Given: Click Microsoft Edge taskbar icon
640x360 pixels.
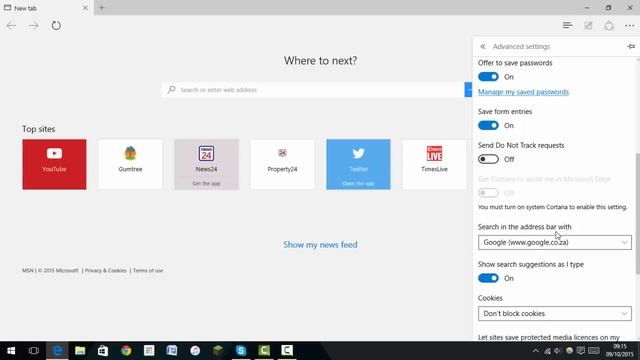Looking at the screenshot, I should tap(57, 351).
